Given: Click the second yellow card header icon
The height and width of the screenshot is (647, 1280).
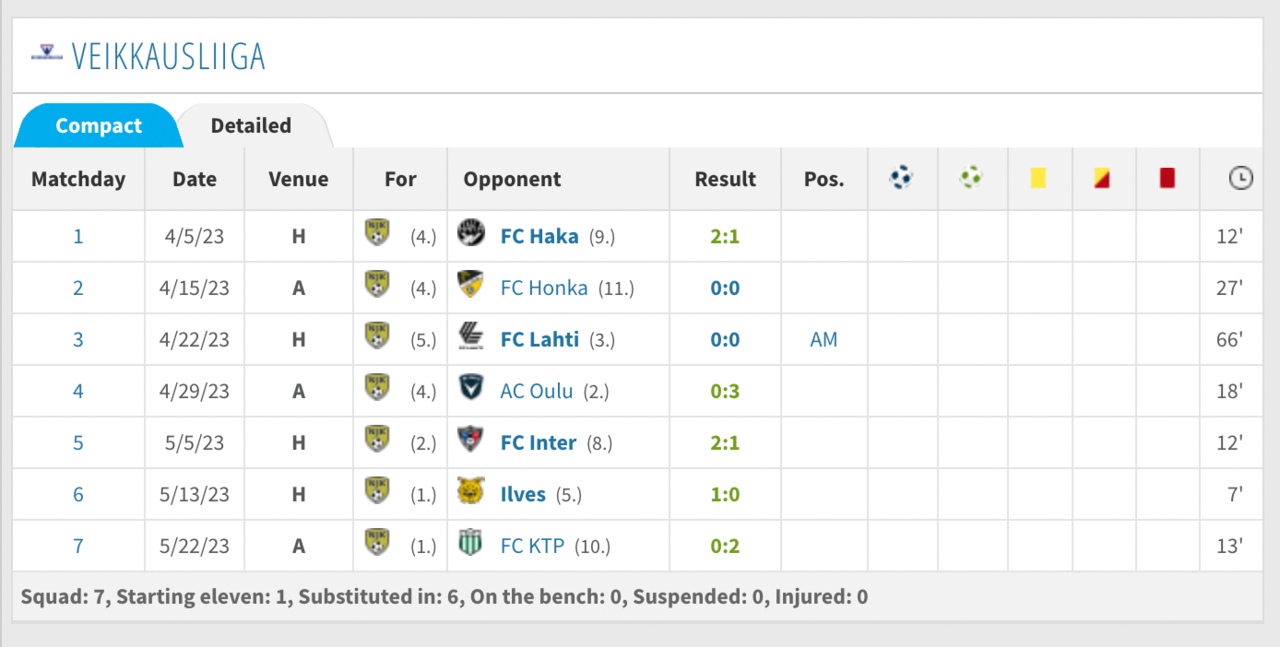Looking at the screenshot, I should [x=1102, y=178].
